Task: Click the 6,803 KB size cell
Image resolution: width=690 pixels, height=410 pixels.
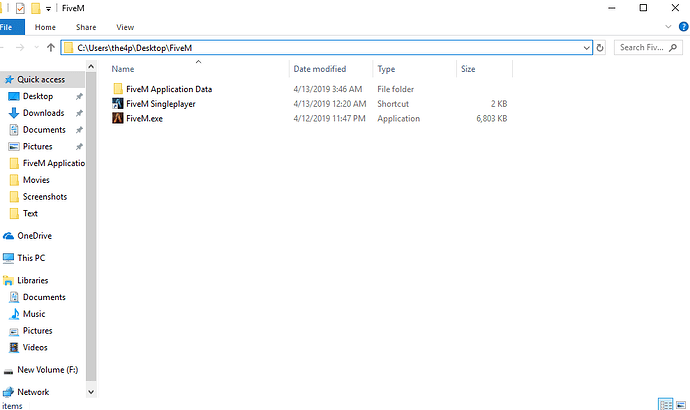Action: 492,118
